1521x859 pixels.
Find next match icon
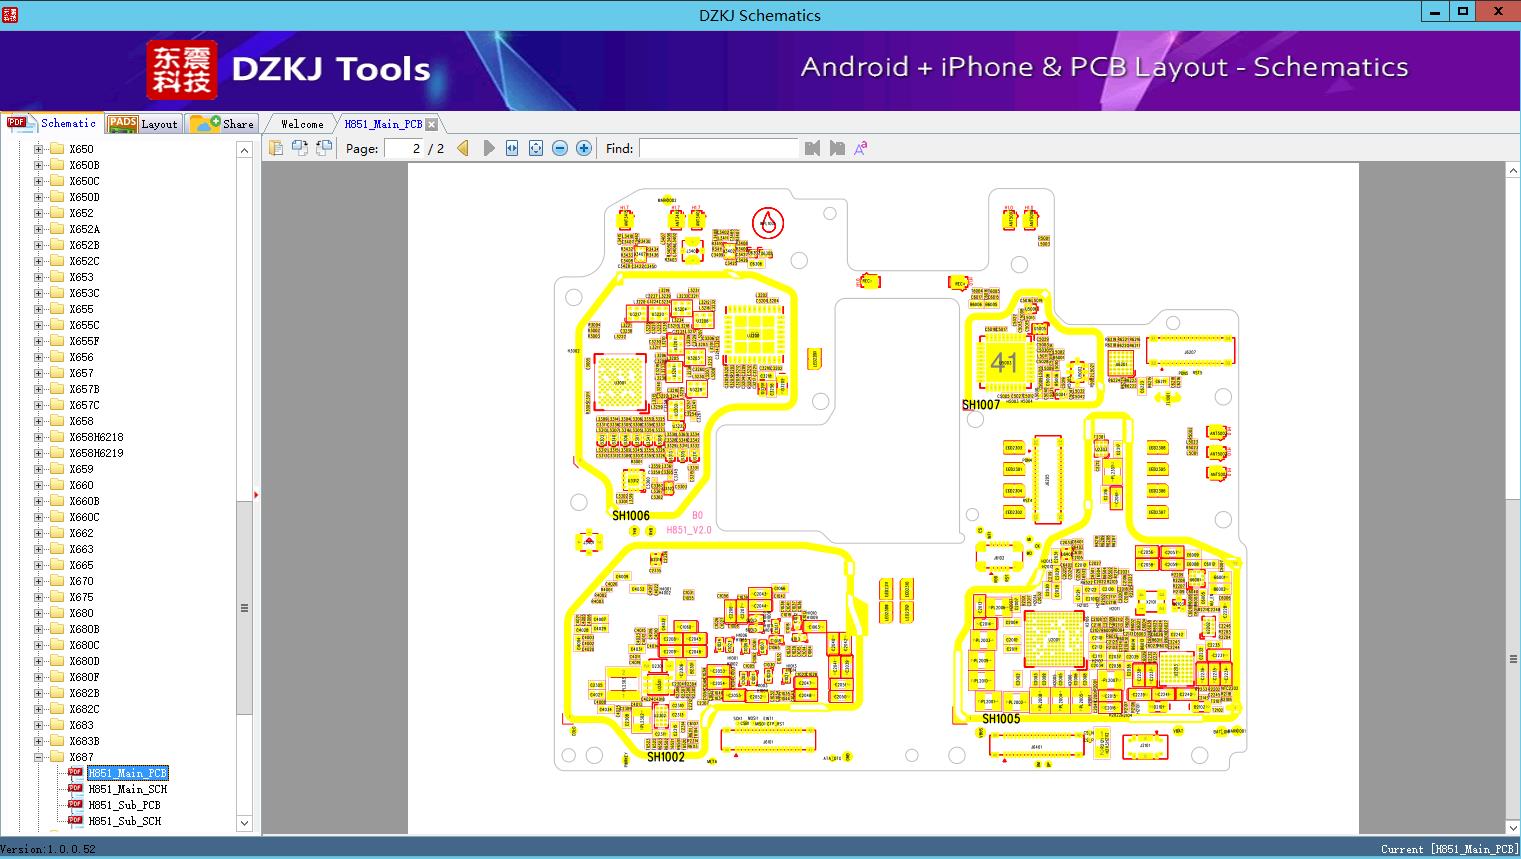pos(837,148)
